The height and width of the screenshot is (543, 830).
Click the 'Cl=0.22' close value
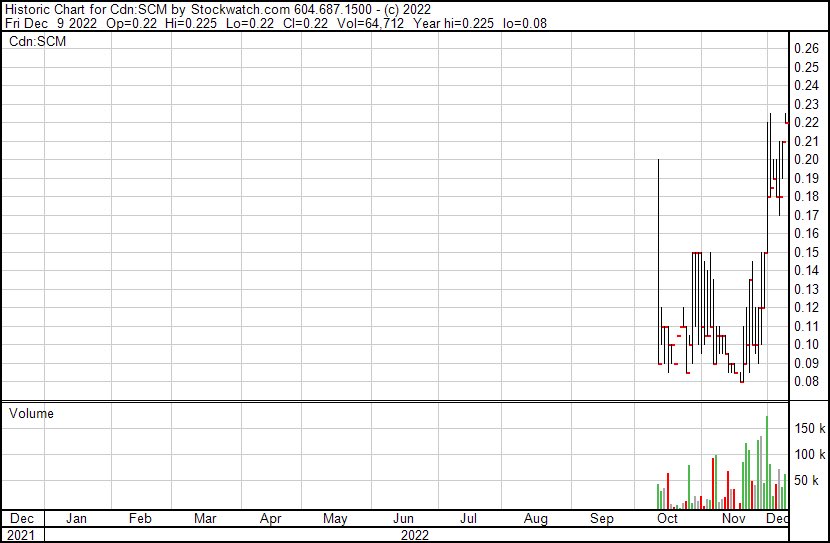305,23
